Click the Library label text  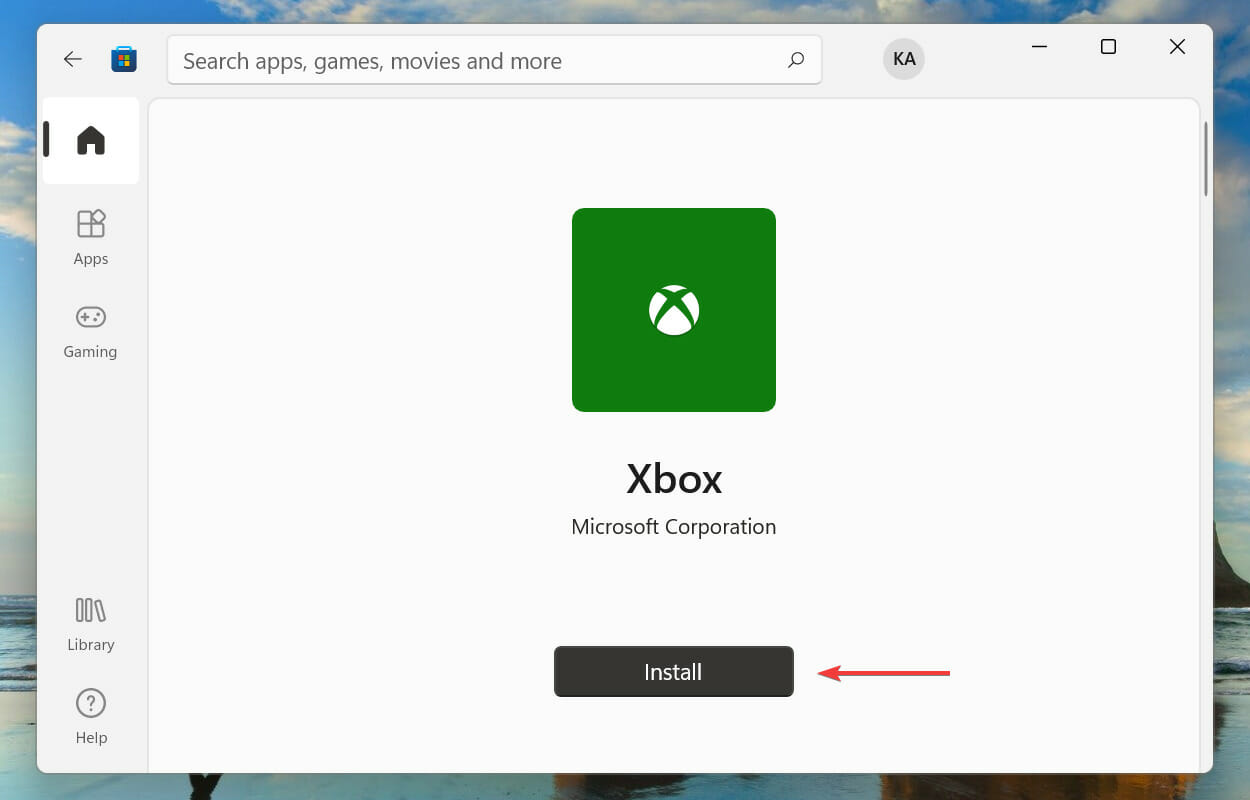point(90,644)
